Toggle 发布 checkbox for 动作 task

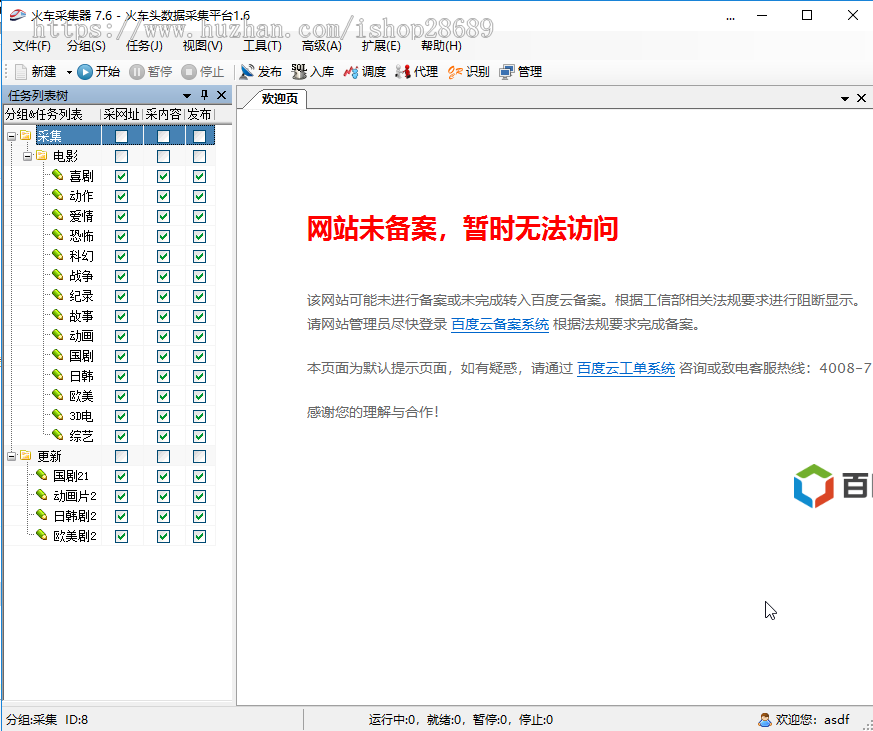click(199, 196)
